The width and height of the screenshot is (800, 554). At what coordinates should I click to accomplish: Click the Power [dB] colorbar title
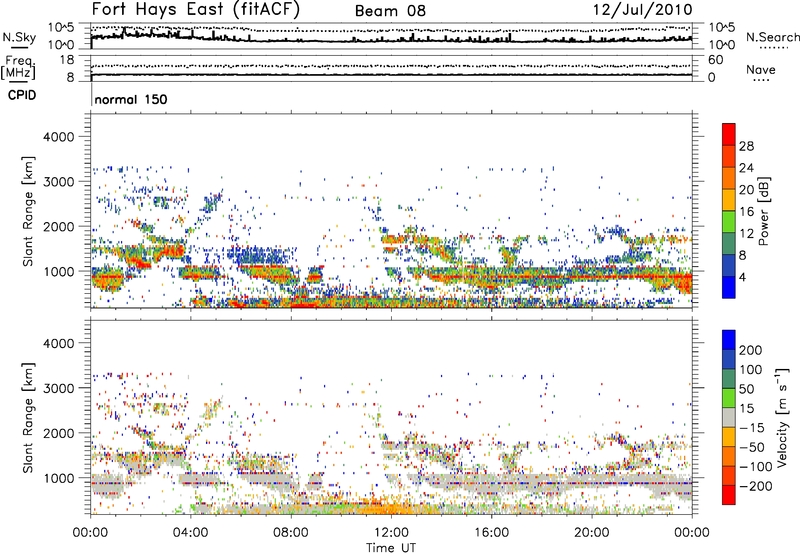click(764, 211)
